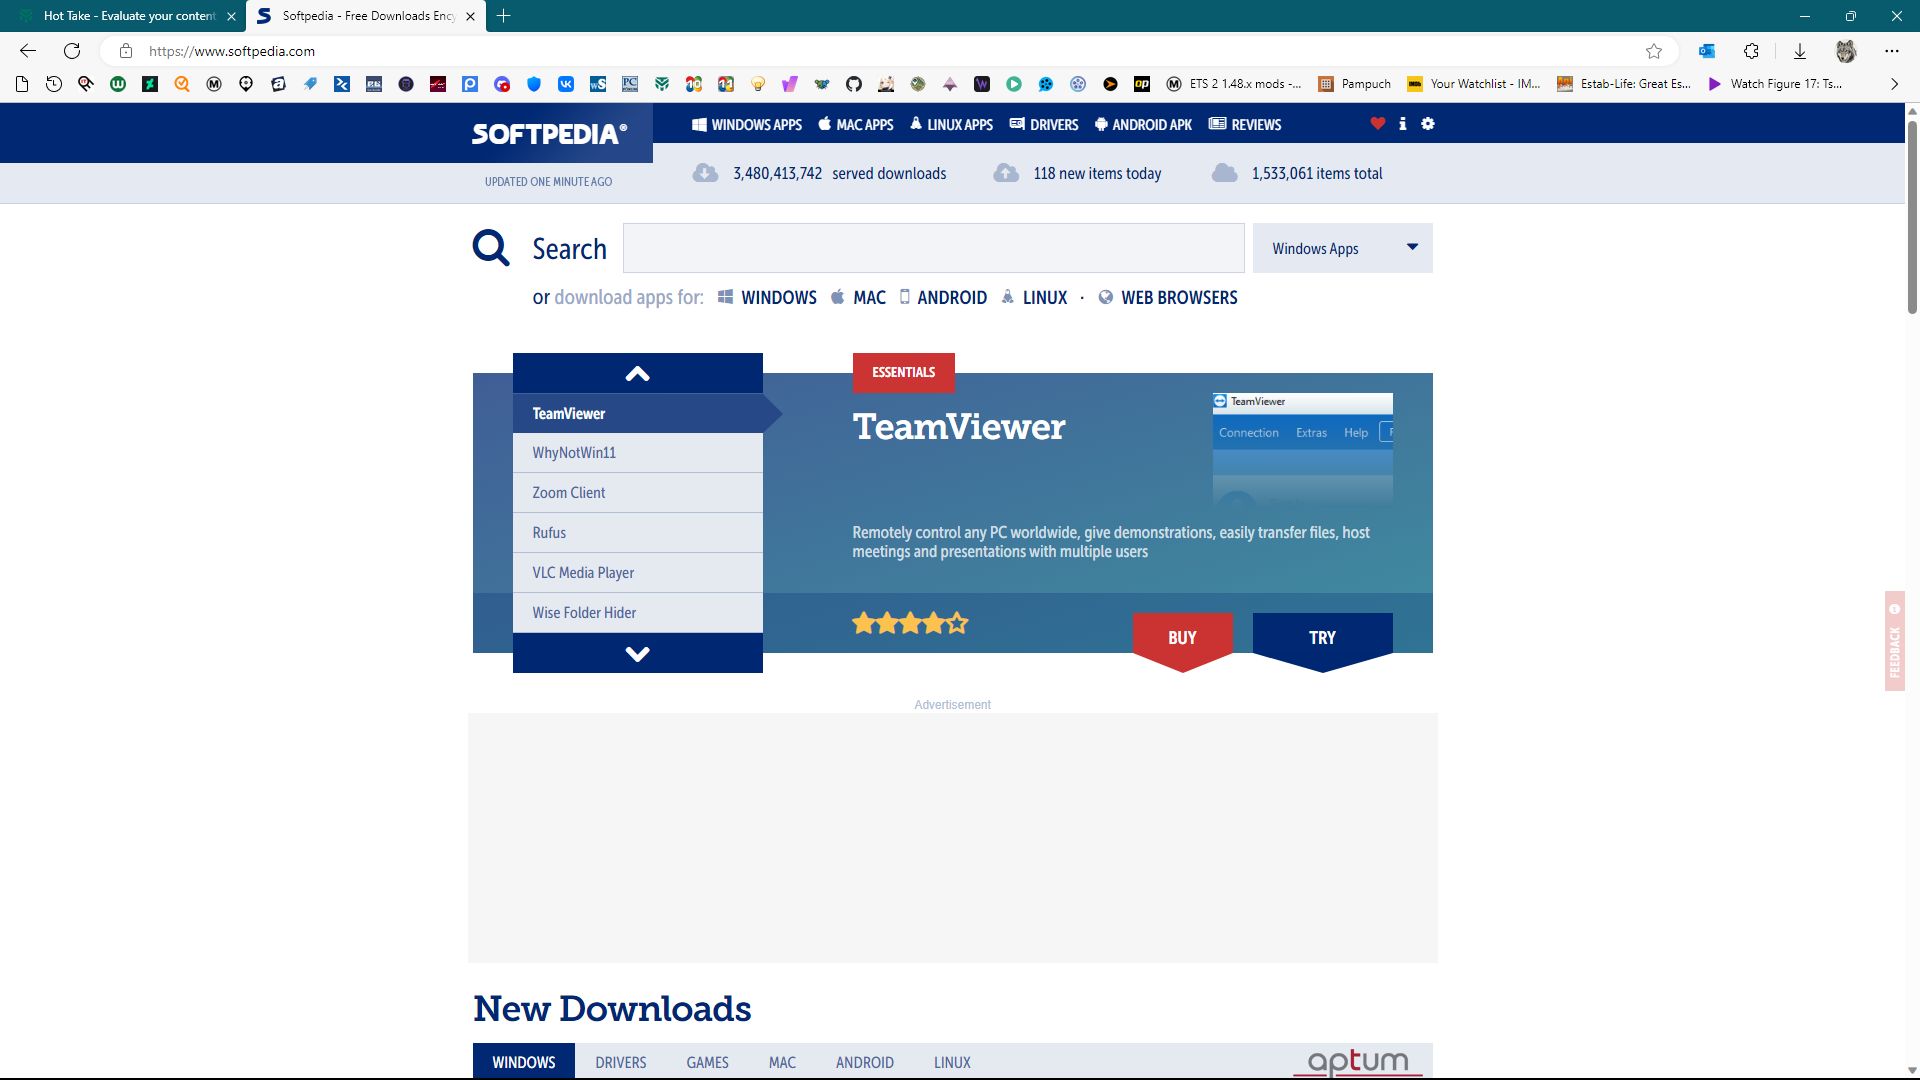Open the TeamViewer screenshot thumbnail
Viewport: 1920px width, 1080px height.
click(x=1303, y=448)
